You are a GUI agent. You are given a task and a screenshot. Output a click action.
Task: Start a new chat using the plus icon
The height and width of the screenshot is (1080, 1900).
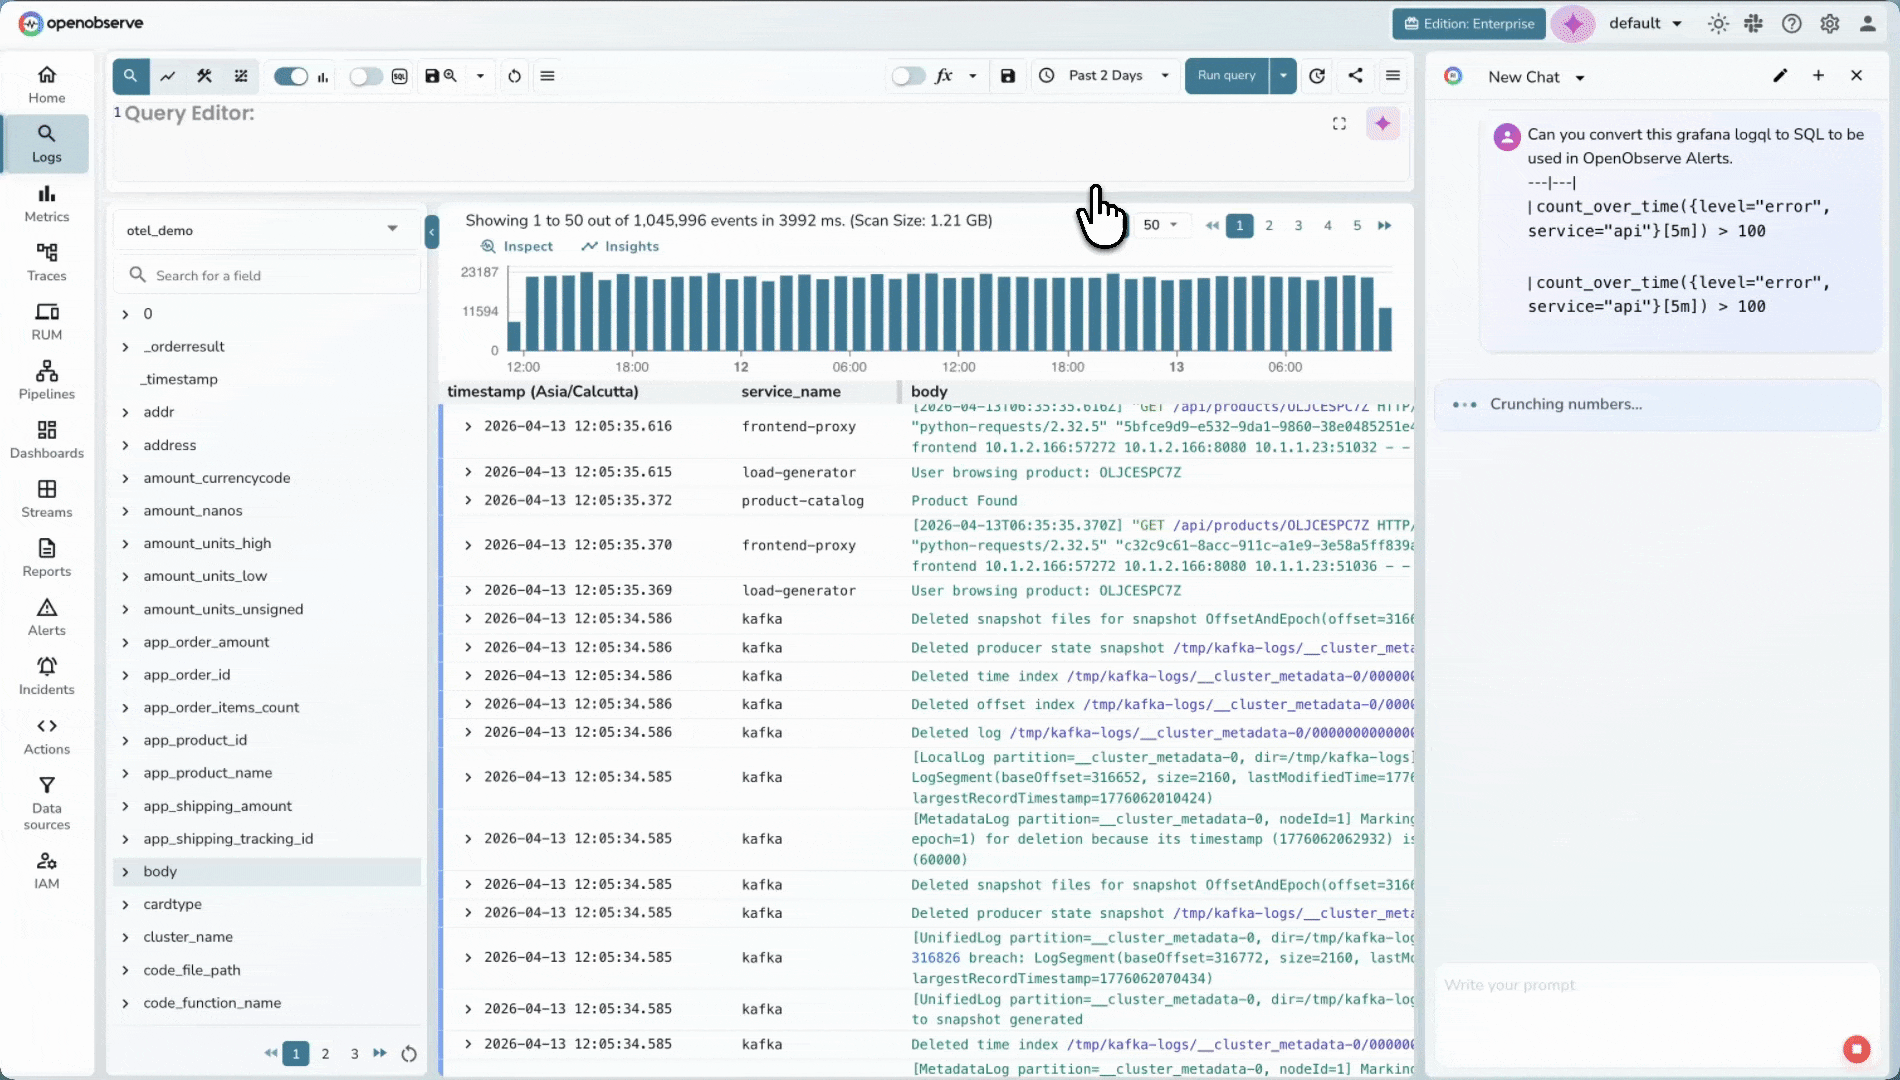click(x=1818, y=75)
